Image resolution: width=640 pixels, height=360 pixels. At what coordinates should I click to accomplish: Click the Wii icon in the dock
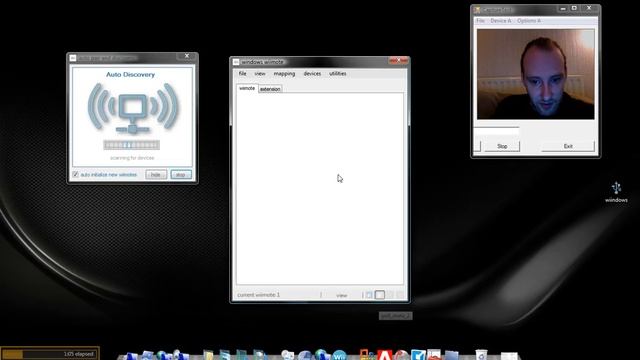339,355
